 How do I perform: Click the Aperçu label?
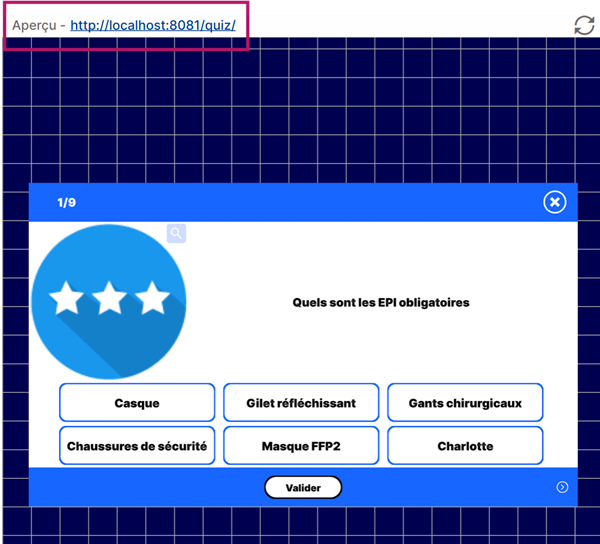tap(38, 25)
